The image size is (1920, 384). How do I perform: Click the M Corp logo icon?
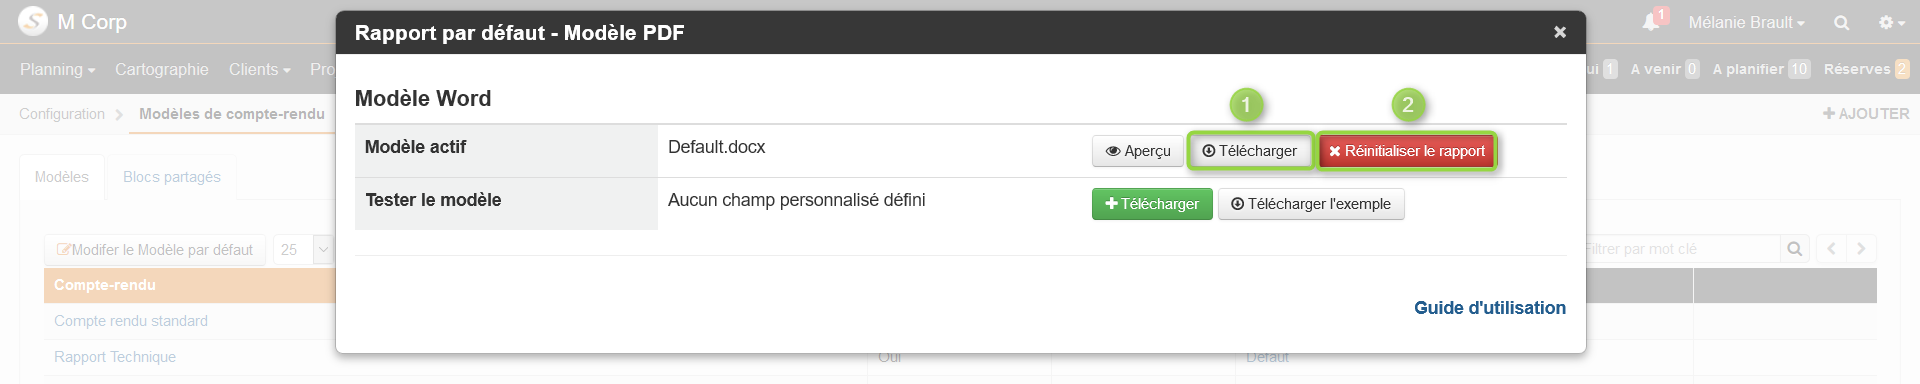click(x=33, y=21)
